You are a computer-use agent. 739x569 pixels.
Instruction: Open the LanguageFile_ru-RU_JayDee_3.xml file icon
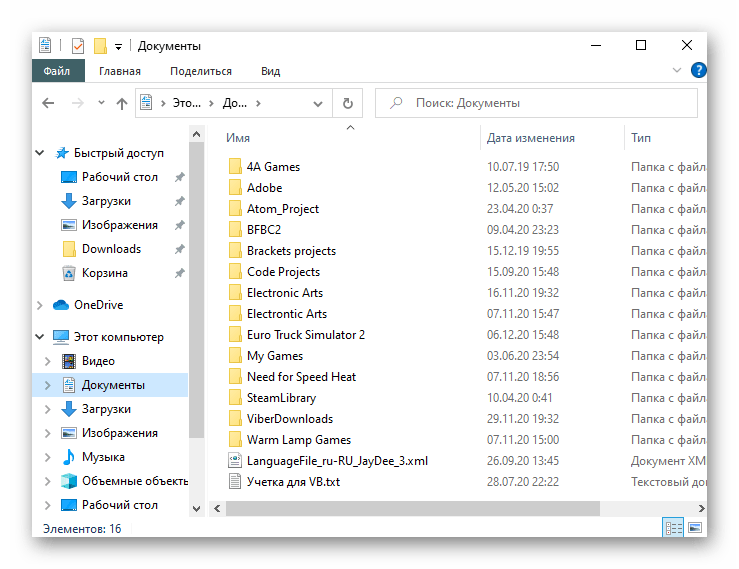(x=235, y=461)
